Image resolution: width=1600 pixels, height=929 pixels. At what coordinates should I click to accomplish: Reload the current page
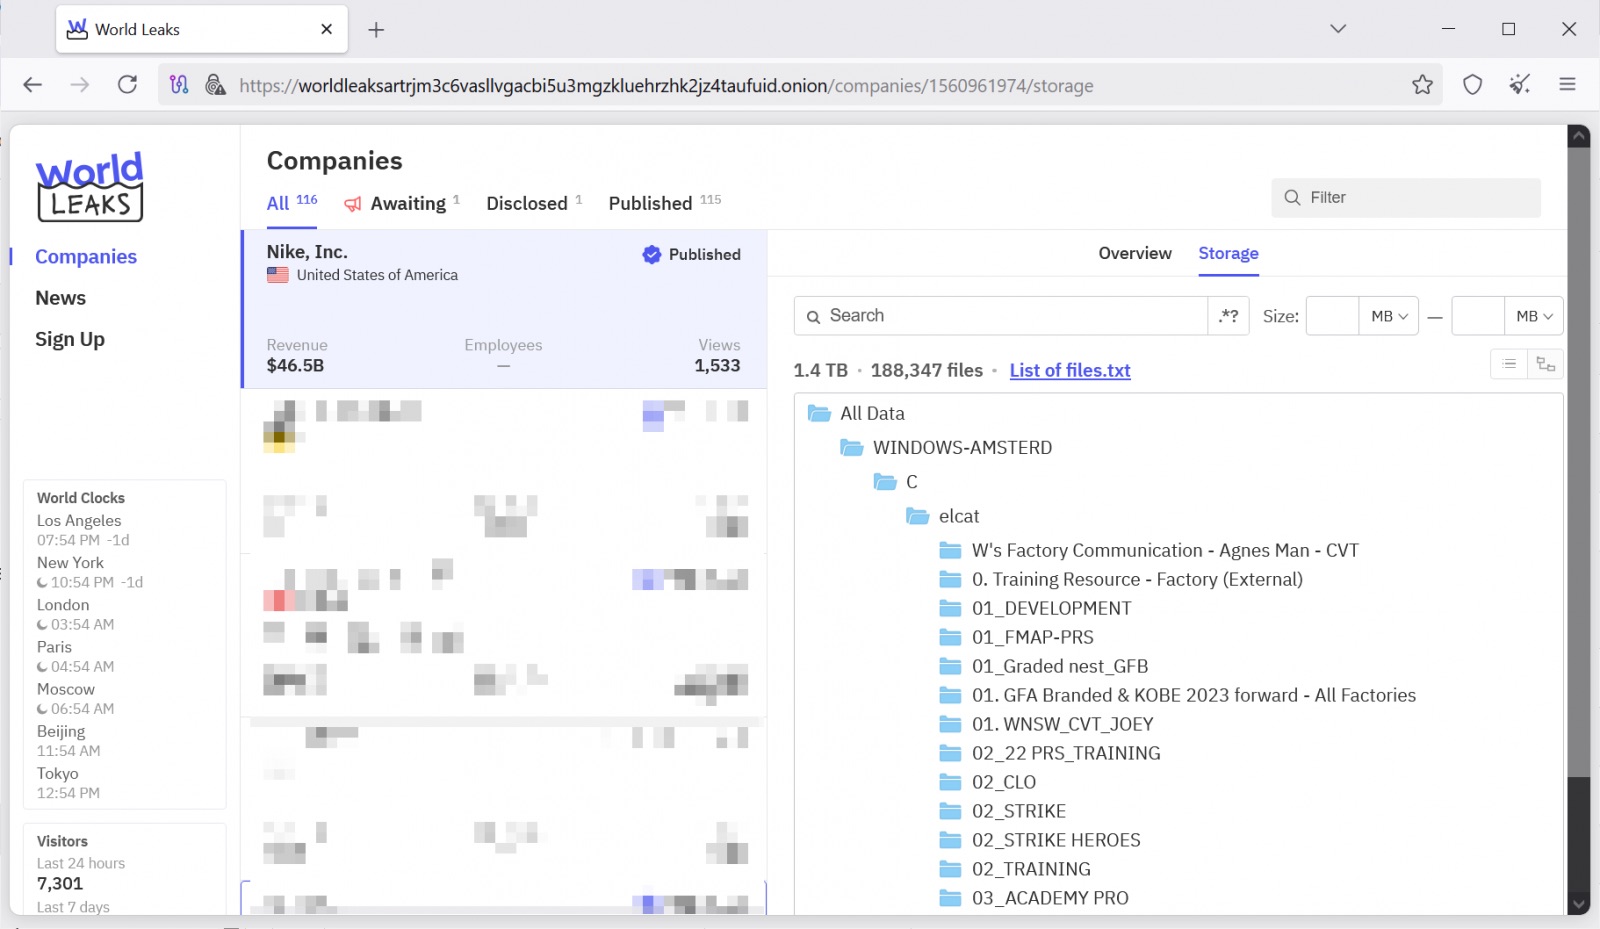coord(127,85)
